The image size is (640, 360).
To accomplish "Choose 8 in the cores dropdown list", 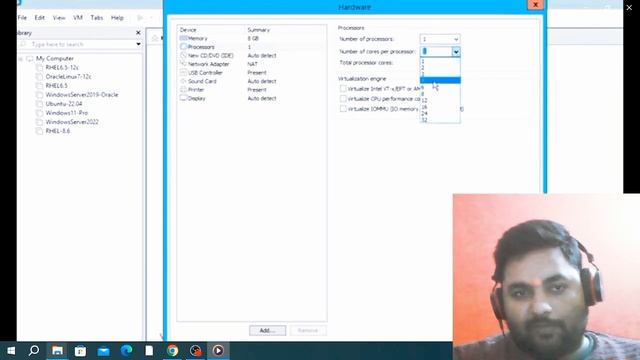I will (x=440, y=93).
